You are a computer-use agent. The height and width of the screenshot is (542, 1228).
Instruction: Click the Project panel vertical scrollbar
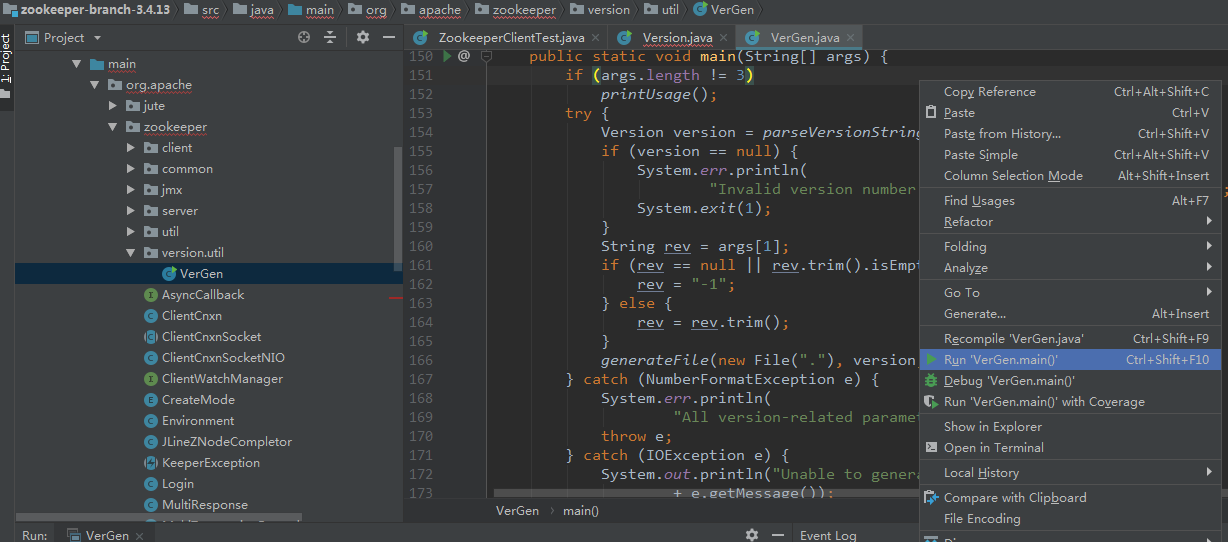coord(398,207)
